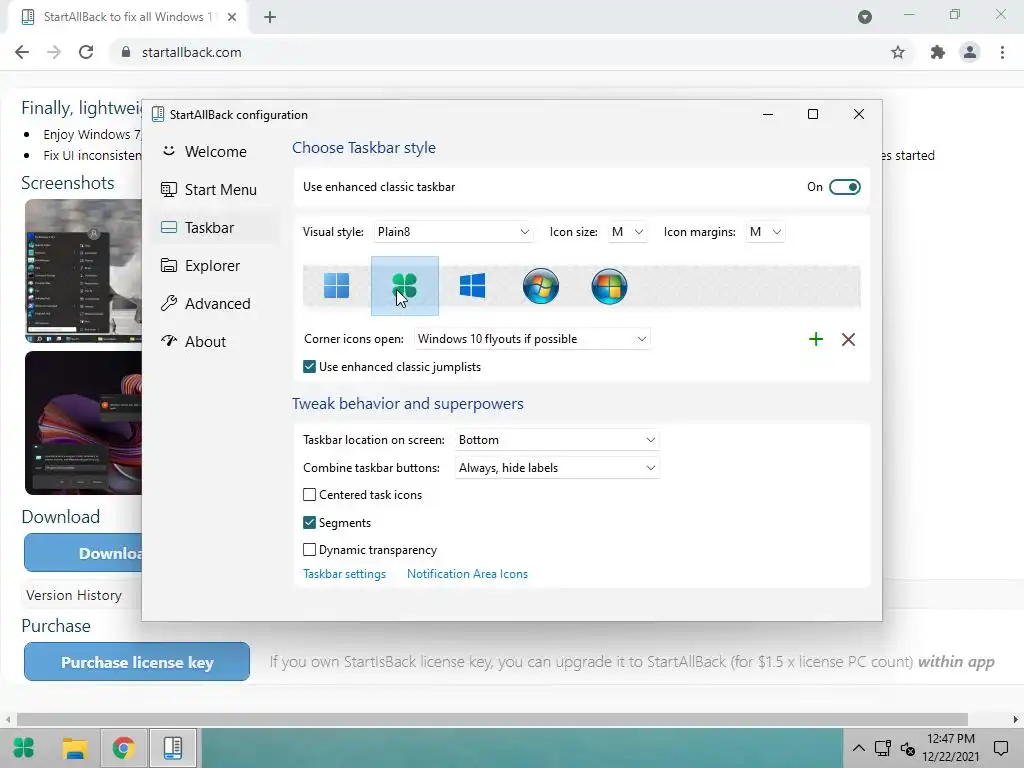Go back in Chrome browser

[x=22, y=52]
